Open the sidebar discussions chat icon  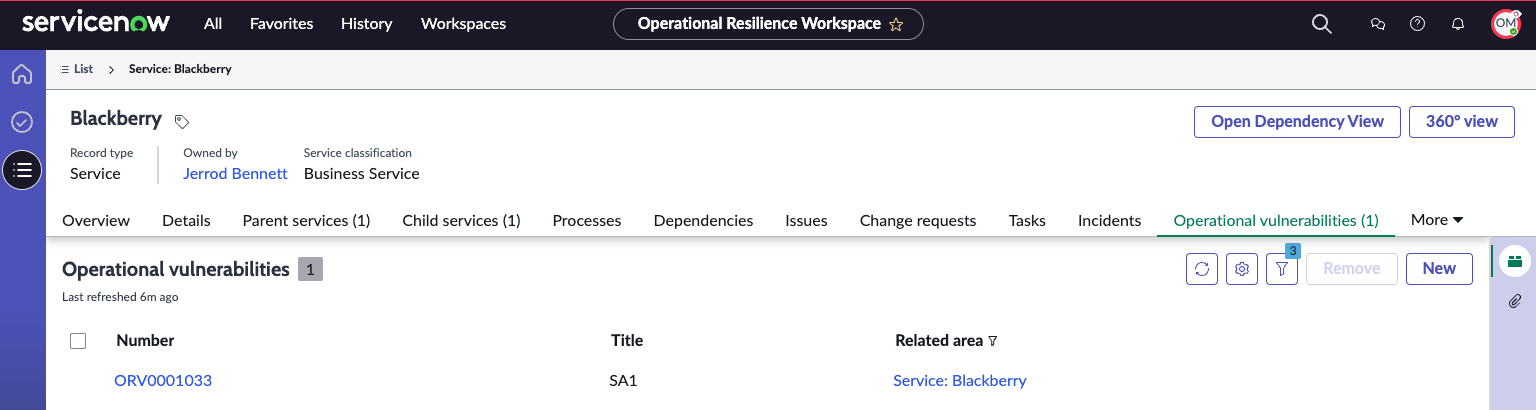pyautogui.click(x=1378, y=24)
